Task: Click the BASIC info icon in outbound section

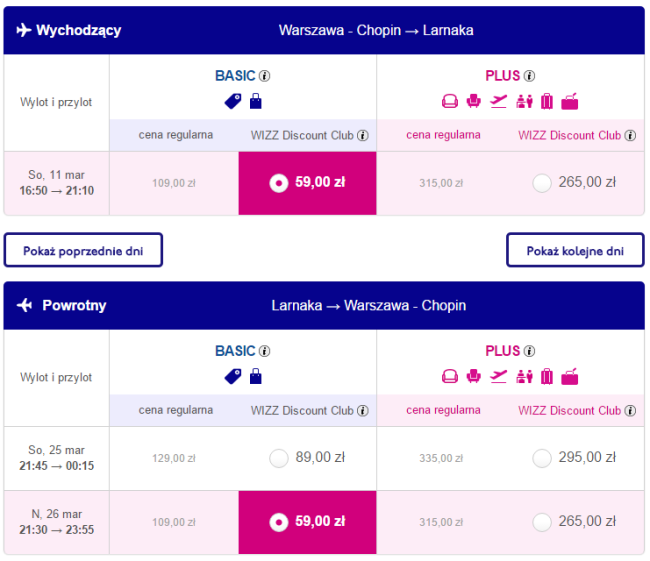Action: [264, 76]
